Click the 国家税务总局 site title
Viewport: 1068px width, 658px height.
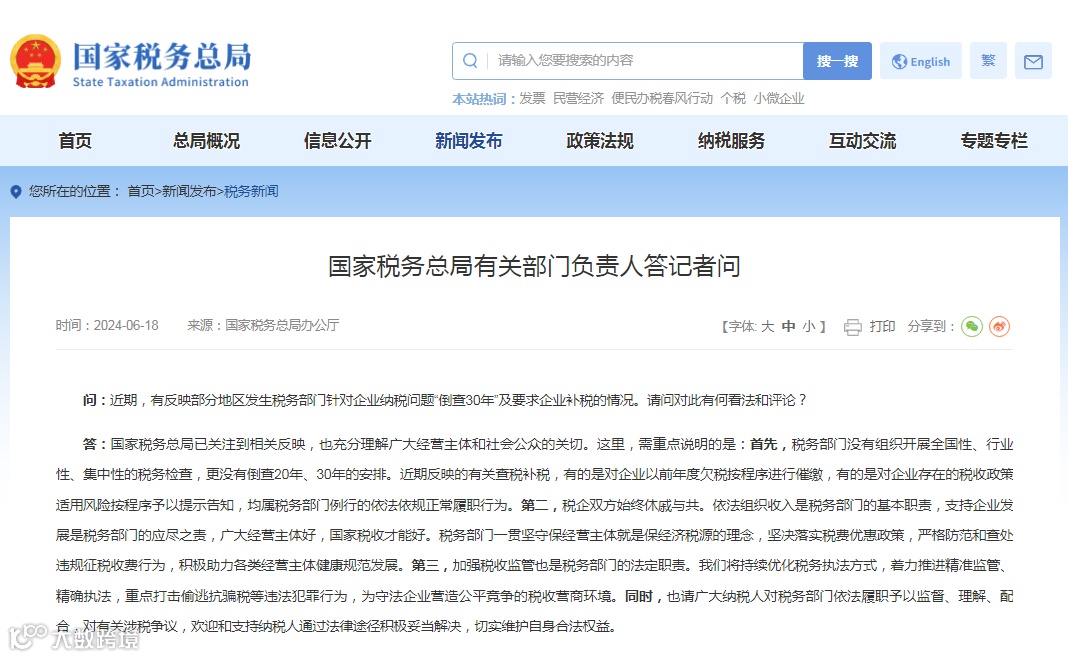(162, 56)
